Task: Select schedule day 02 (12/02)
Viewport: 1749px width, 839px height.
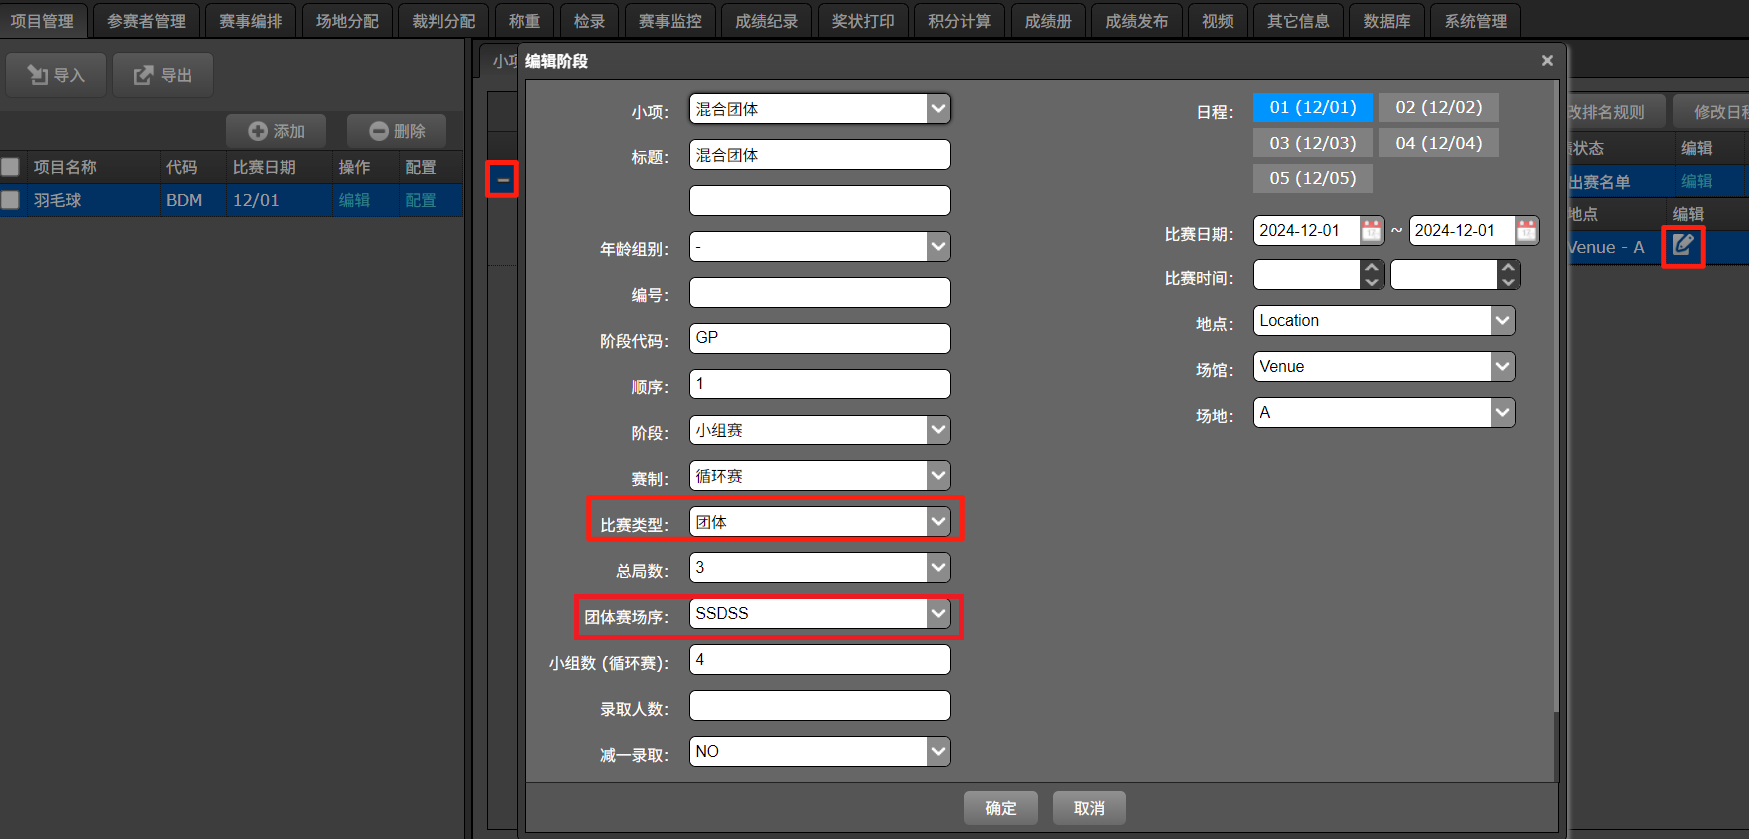Action: [x=1438, y=107]
